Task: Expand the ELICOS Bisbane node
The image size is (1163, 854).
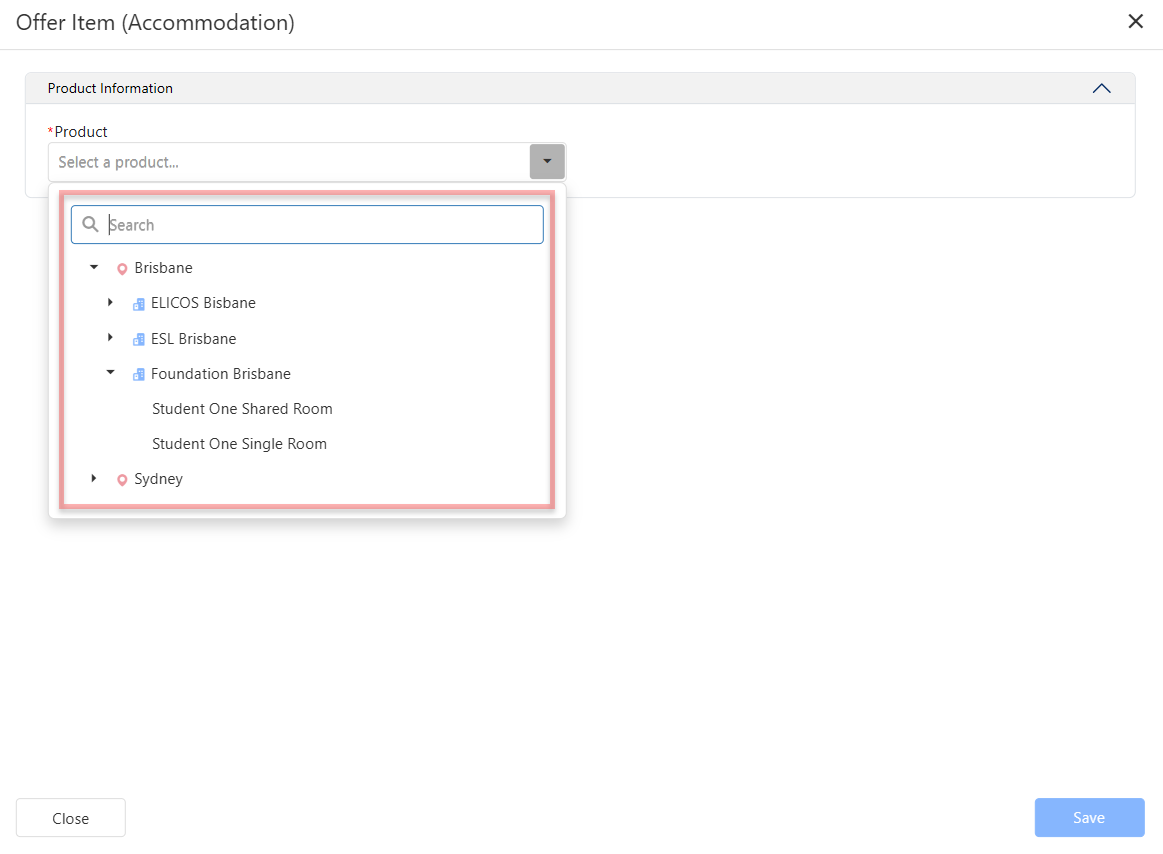Action: 110,303
